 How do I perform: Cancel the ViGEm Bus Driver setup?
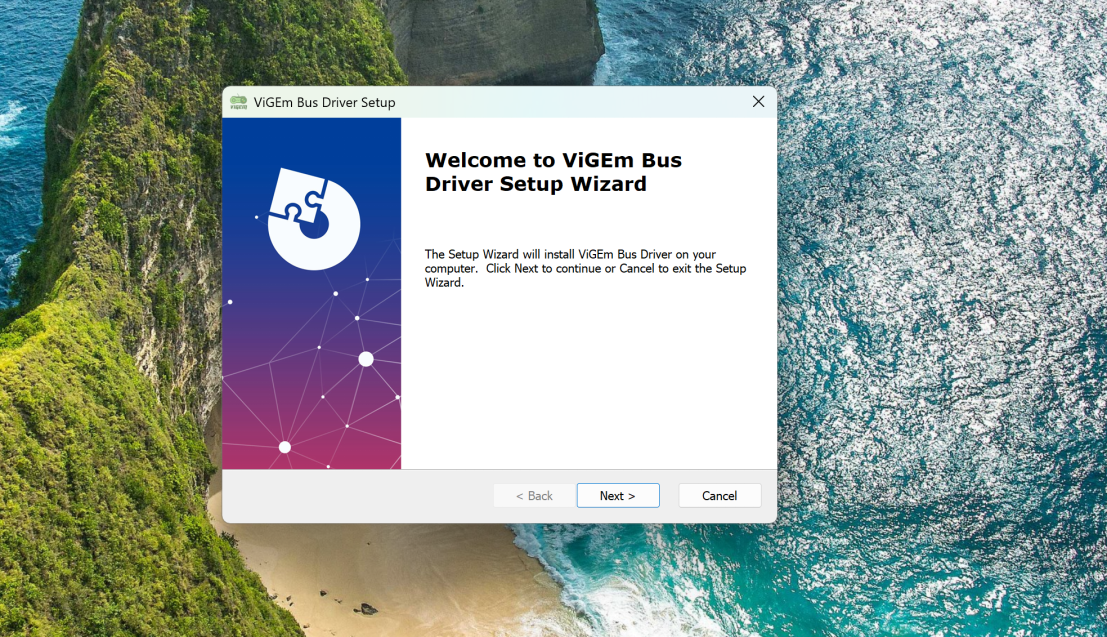pos(719,496)
